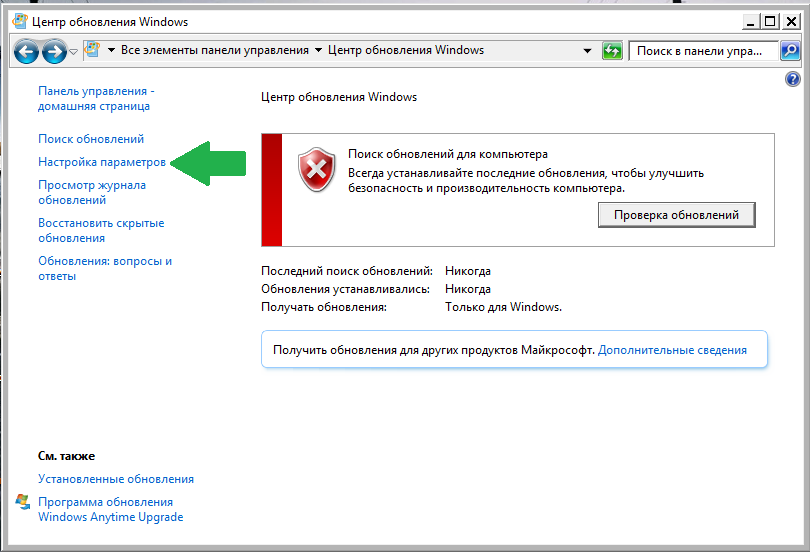Click the Control Panel icon in address bar
This screenshot has height=552, width=810.
tap(92, 50)
